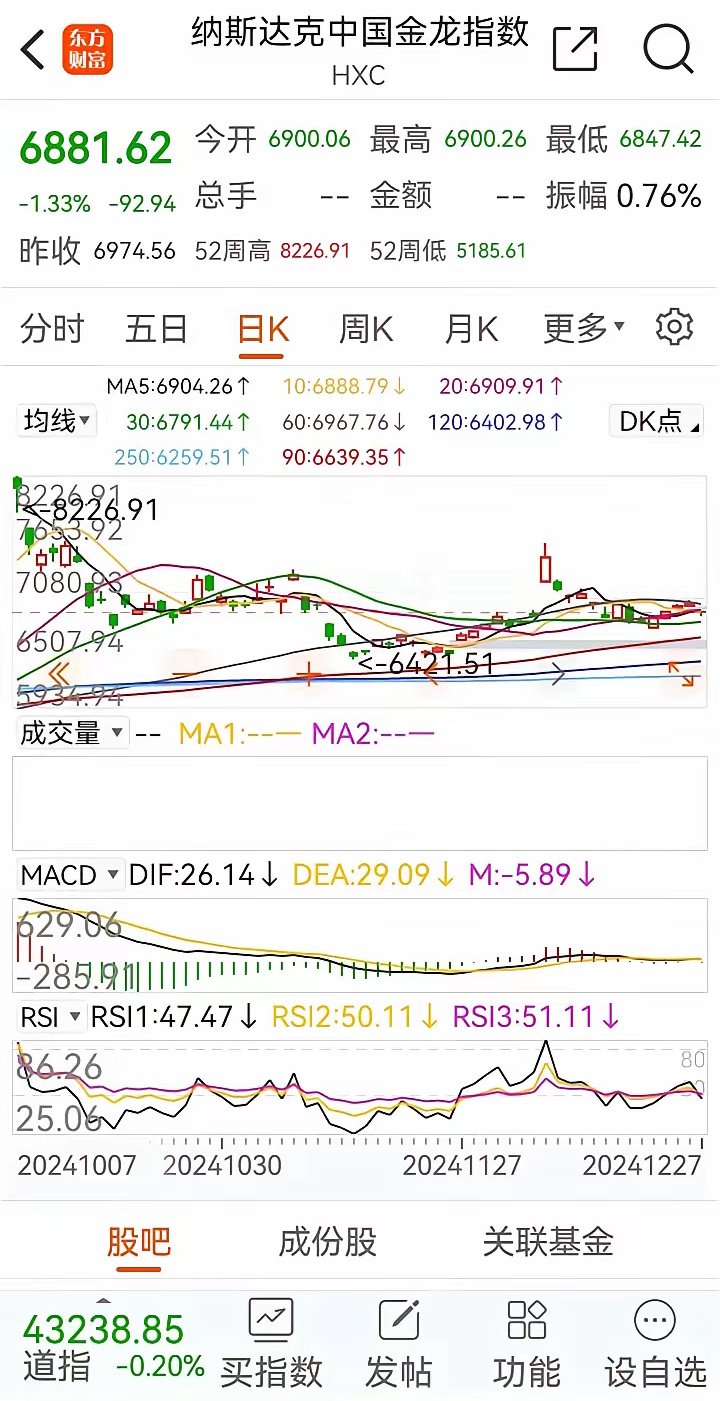Open the 关联基金 tab
The height and width of the screenshot is (1401, 720).
(x=548, y=1242)
